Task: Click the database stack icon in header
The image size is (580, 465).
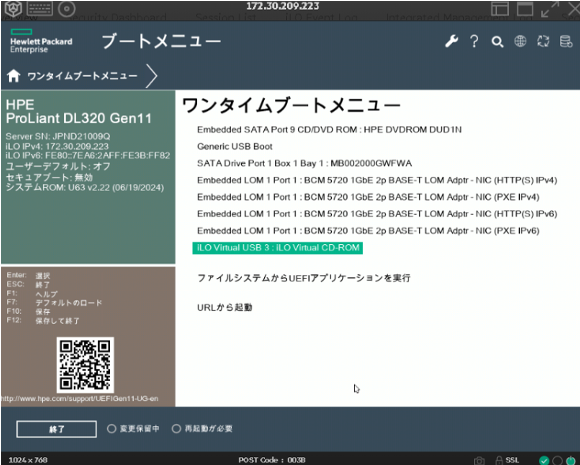Action: point(566,41)
